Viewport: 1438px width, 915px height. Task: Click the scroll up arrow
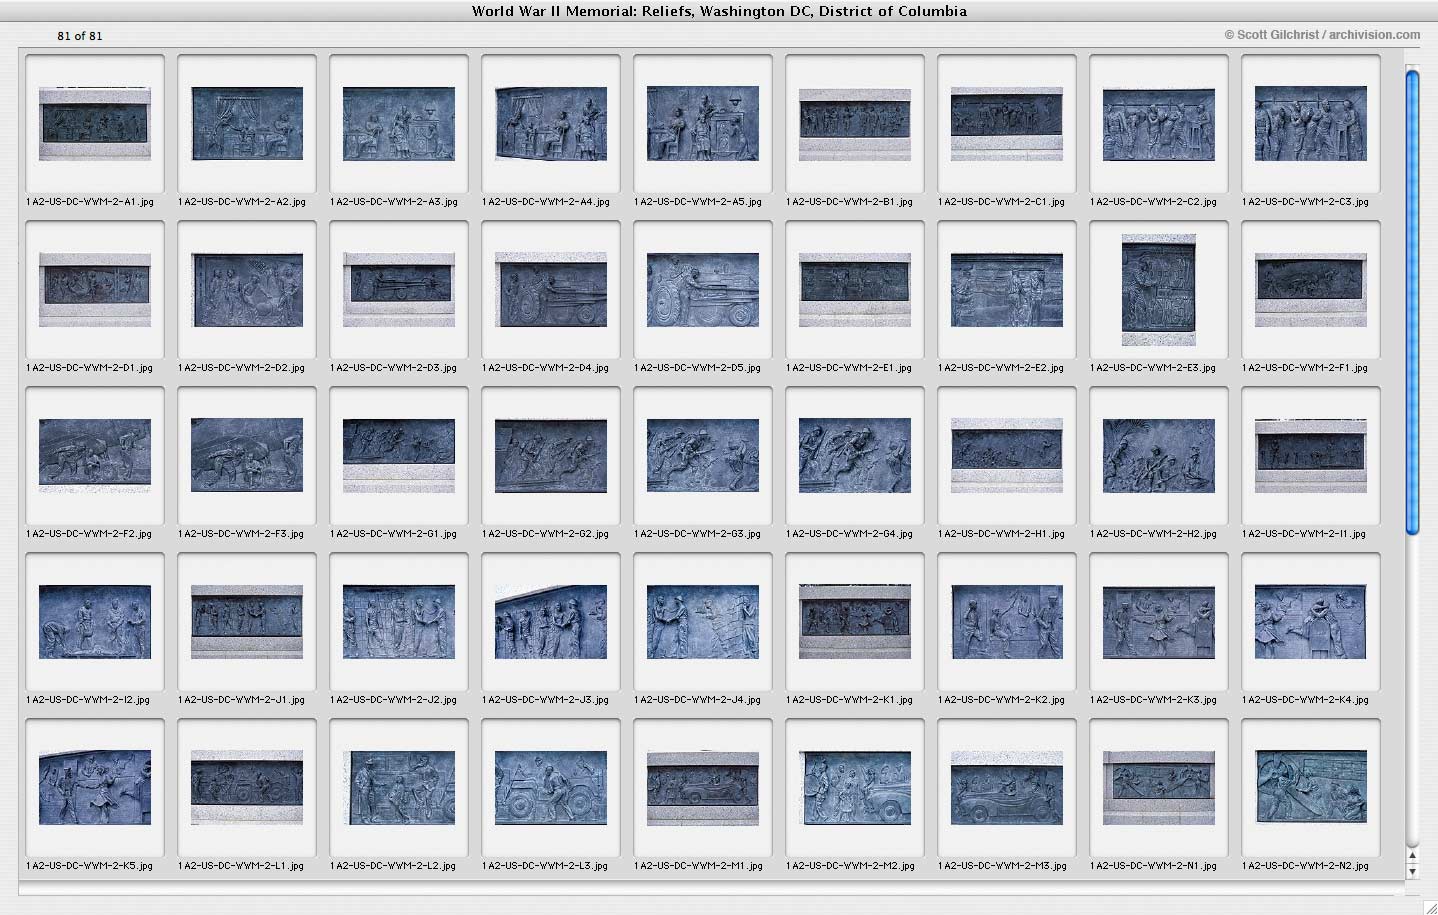[1412, 855]
